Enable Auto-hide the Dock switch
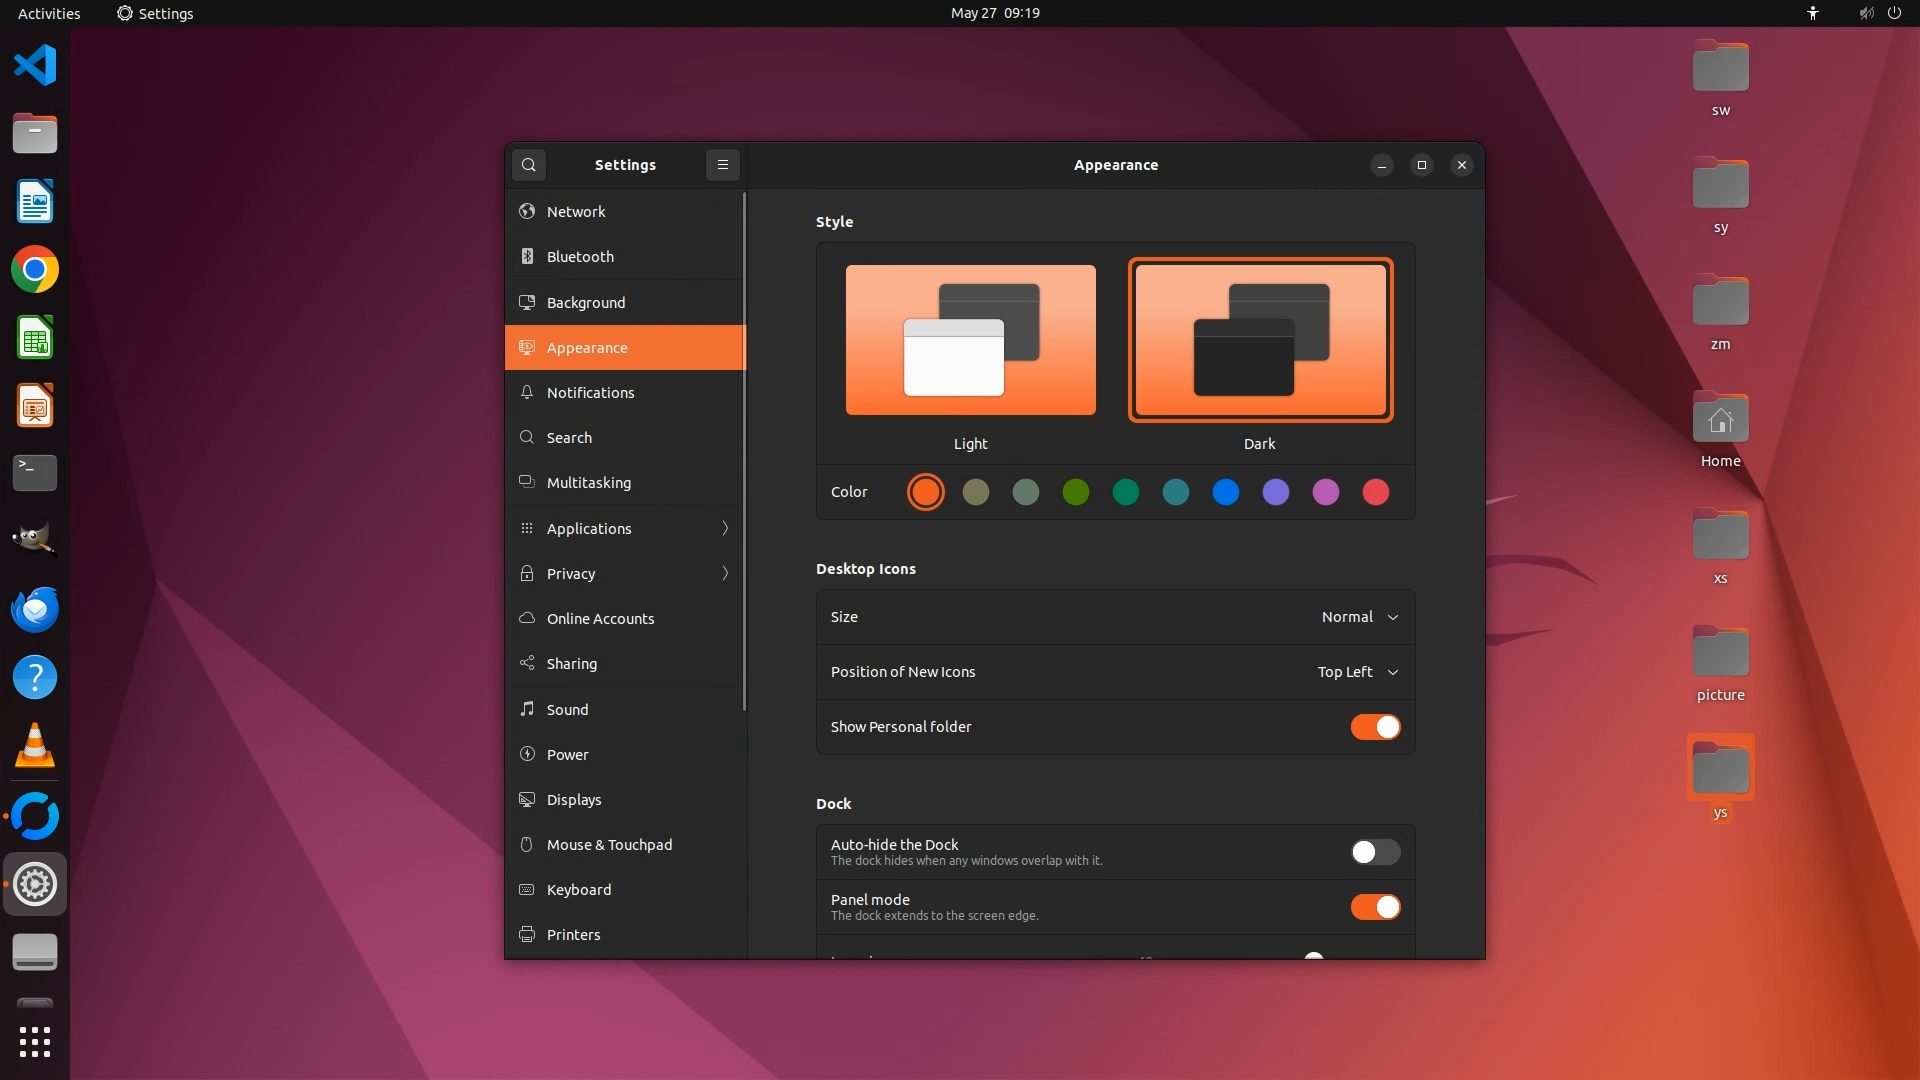This screenshot has width=1920, height=1080. (1375, 852)
